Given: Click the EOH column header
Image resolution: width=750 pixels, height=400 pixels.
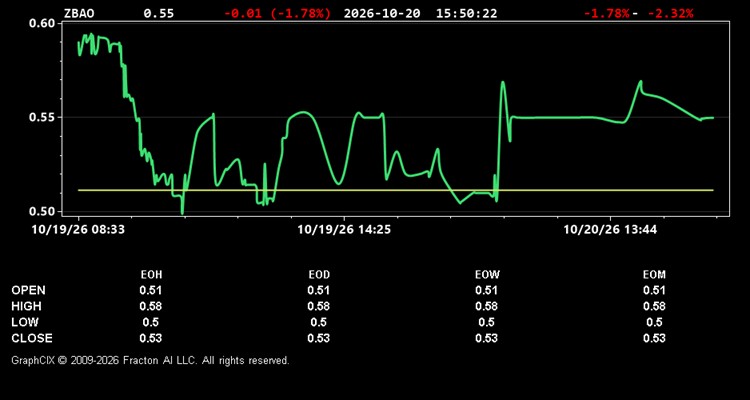Looking at the screenshot, I should click(x=151, y=275).
